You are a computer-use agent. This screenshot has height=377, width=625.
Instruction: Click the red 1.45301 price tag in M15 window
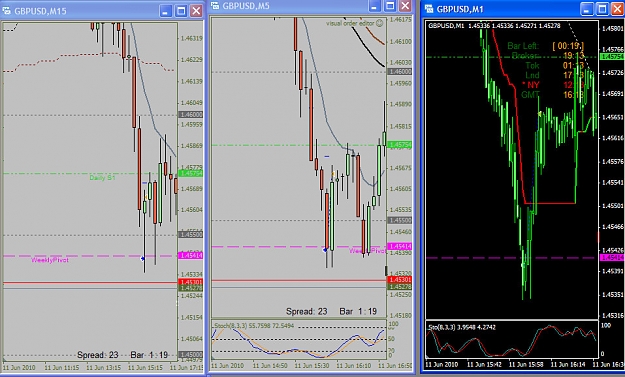191,282
